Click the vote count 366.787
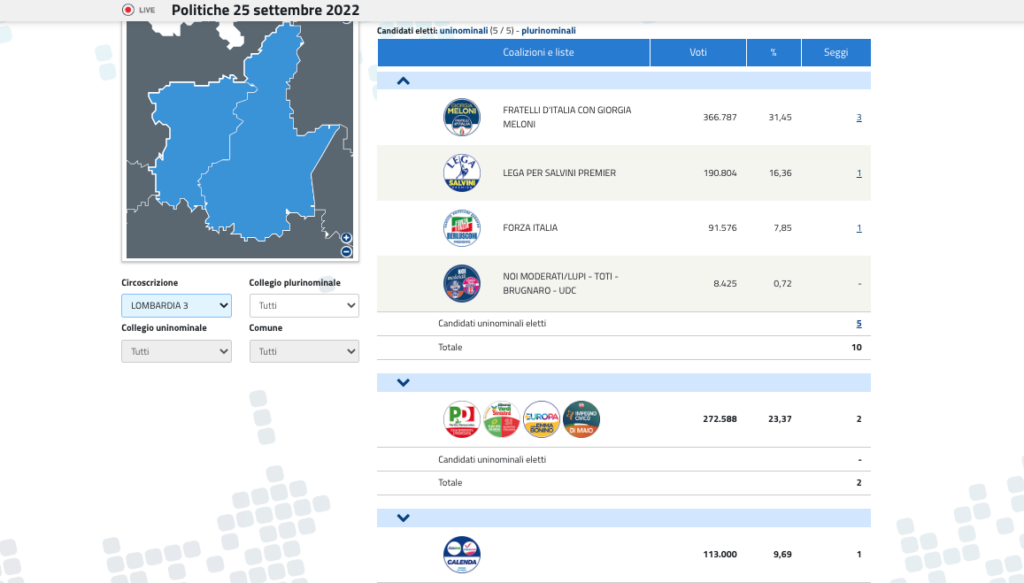This screenshot has width=1024, height=583. click(x=720, y=118)
